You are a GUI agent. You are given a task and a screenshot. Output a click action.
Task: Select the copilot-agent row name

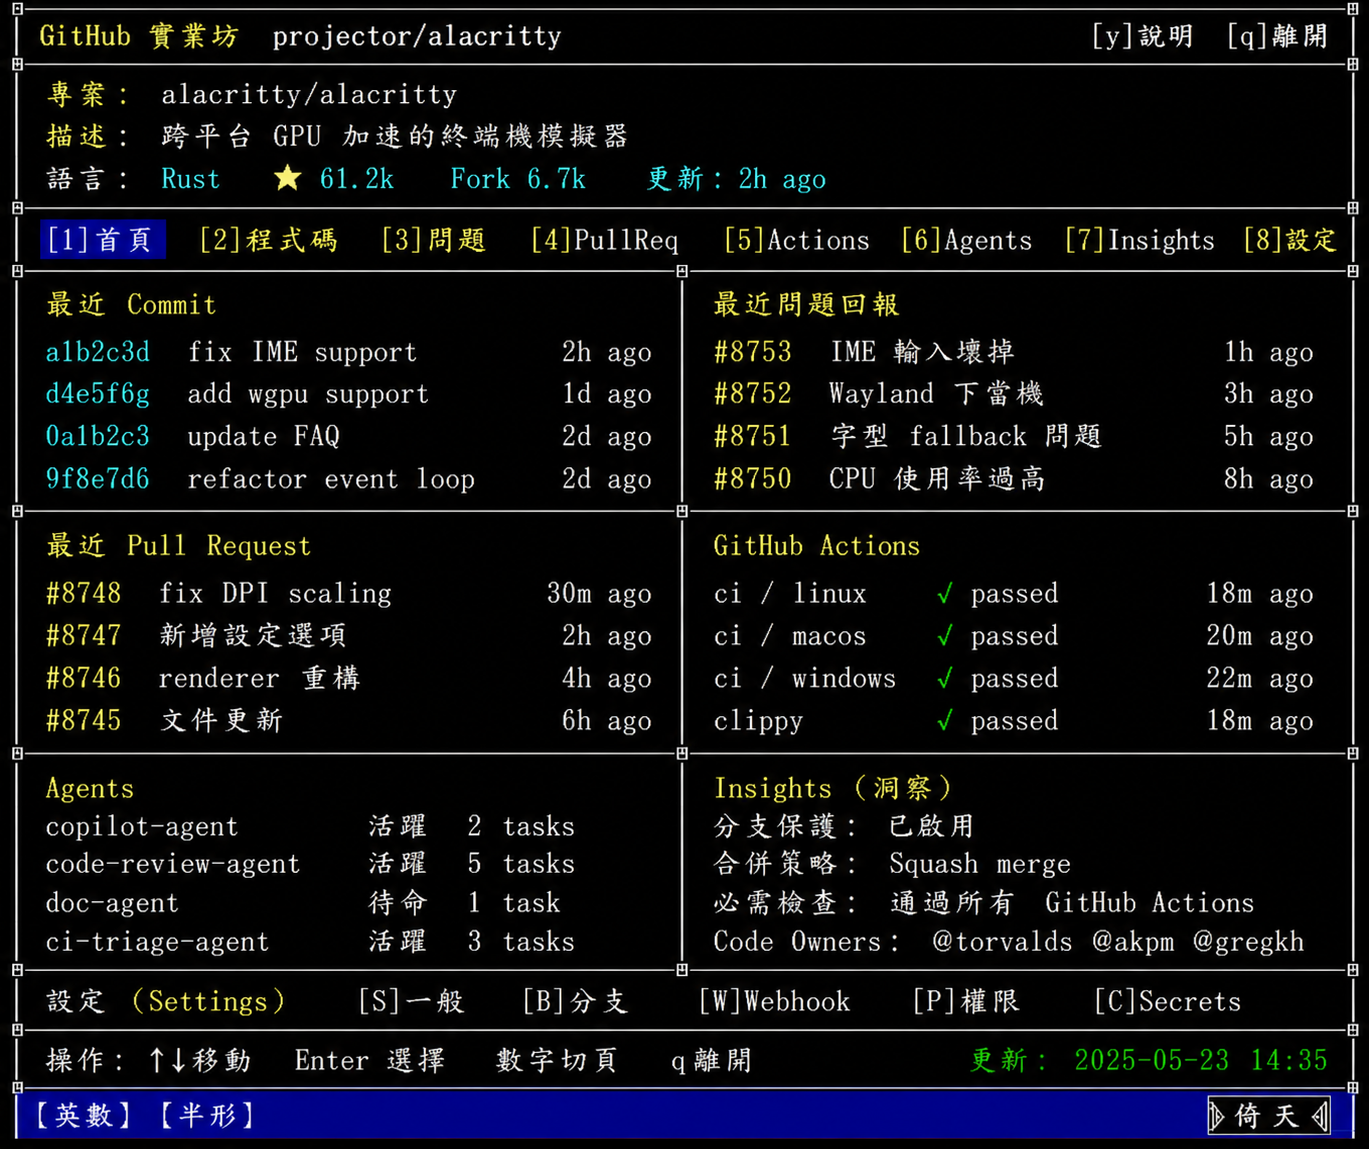tap(142, 826)
